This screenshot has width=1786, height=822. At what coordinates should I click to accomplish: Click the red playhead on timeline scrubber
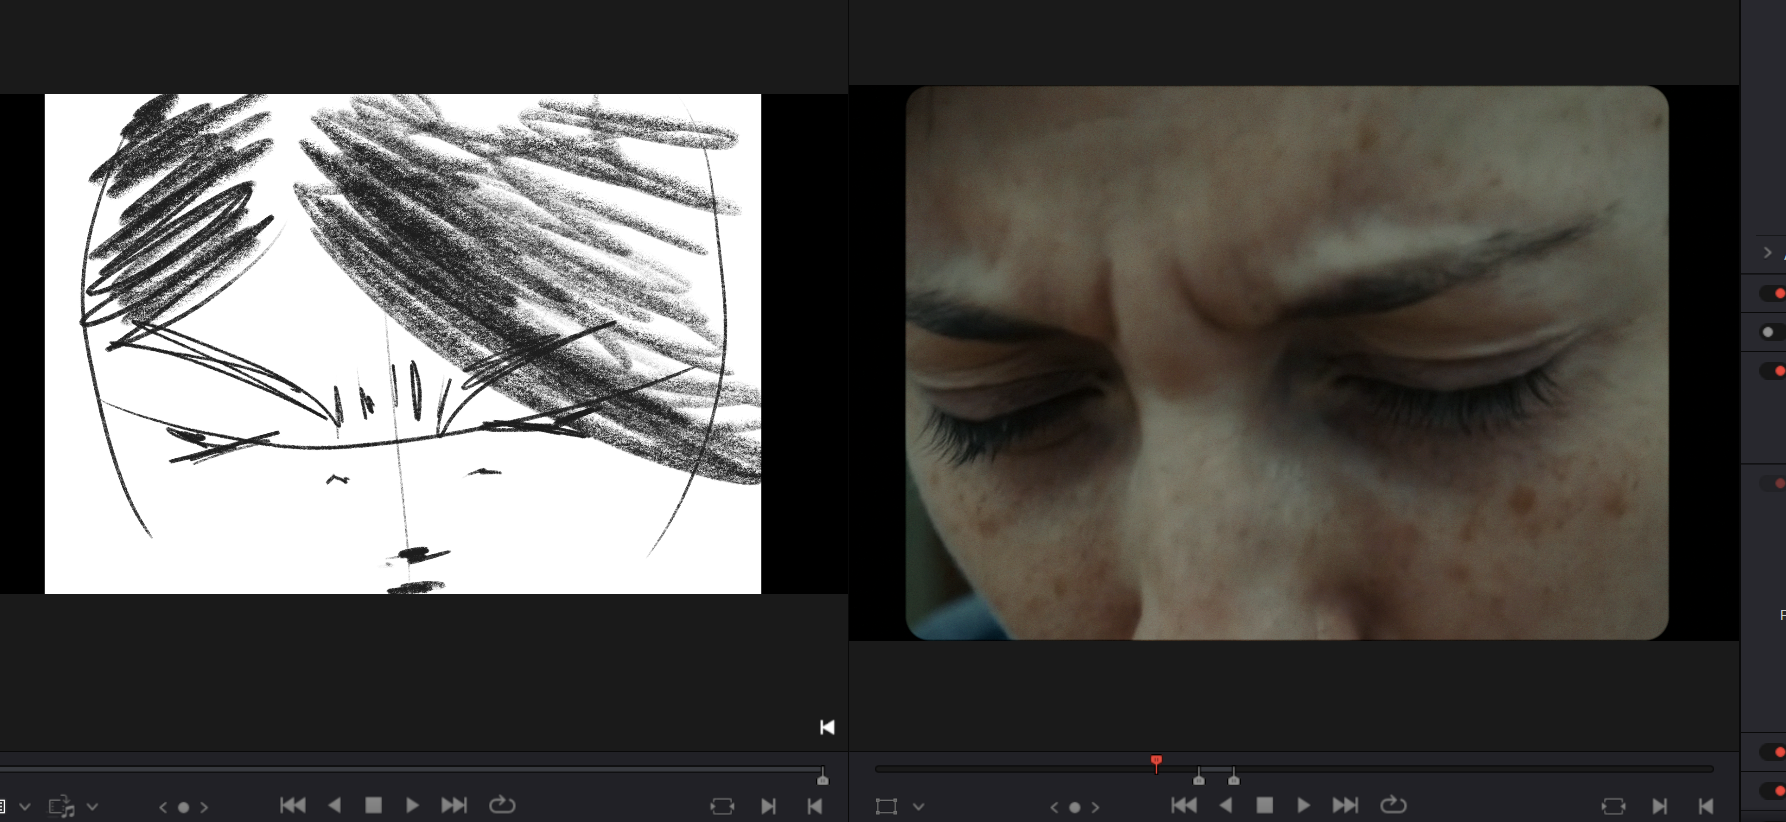click(1156, 763)
